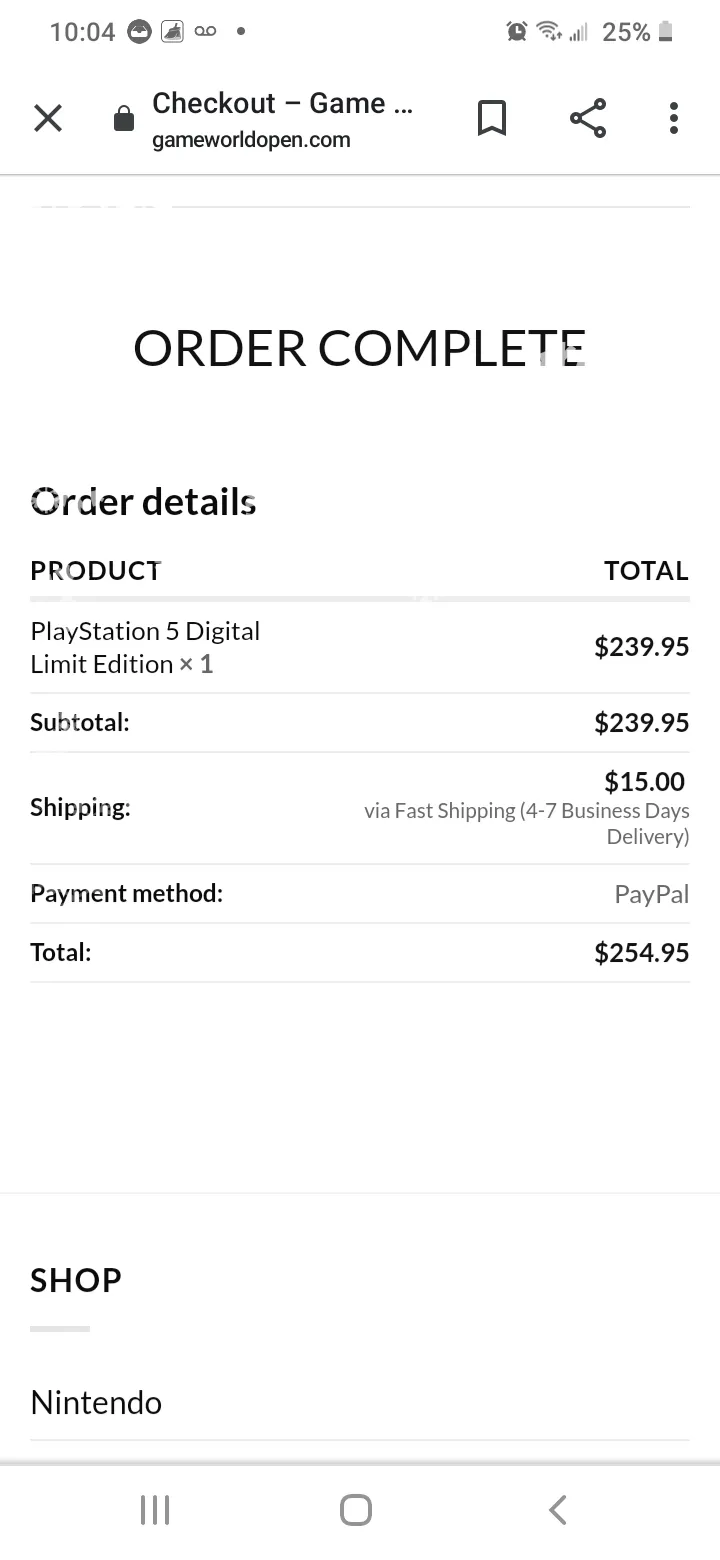Tap the Android home button
Viewport: 720px width, 1560px height.
pyautogui.click(x=356, y=1510)
